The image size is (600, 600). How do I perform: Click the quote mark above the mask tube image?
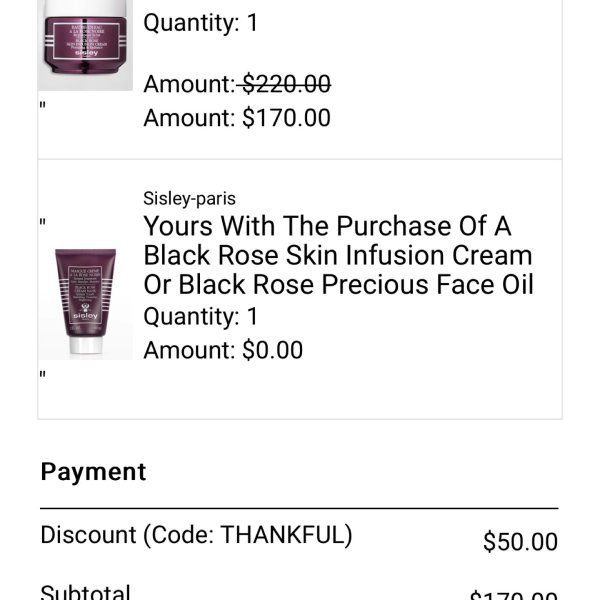click(x=42, y=222)
